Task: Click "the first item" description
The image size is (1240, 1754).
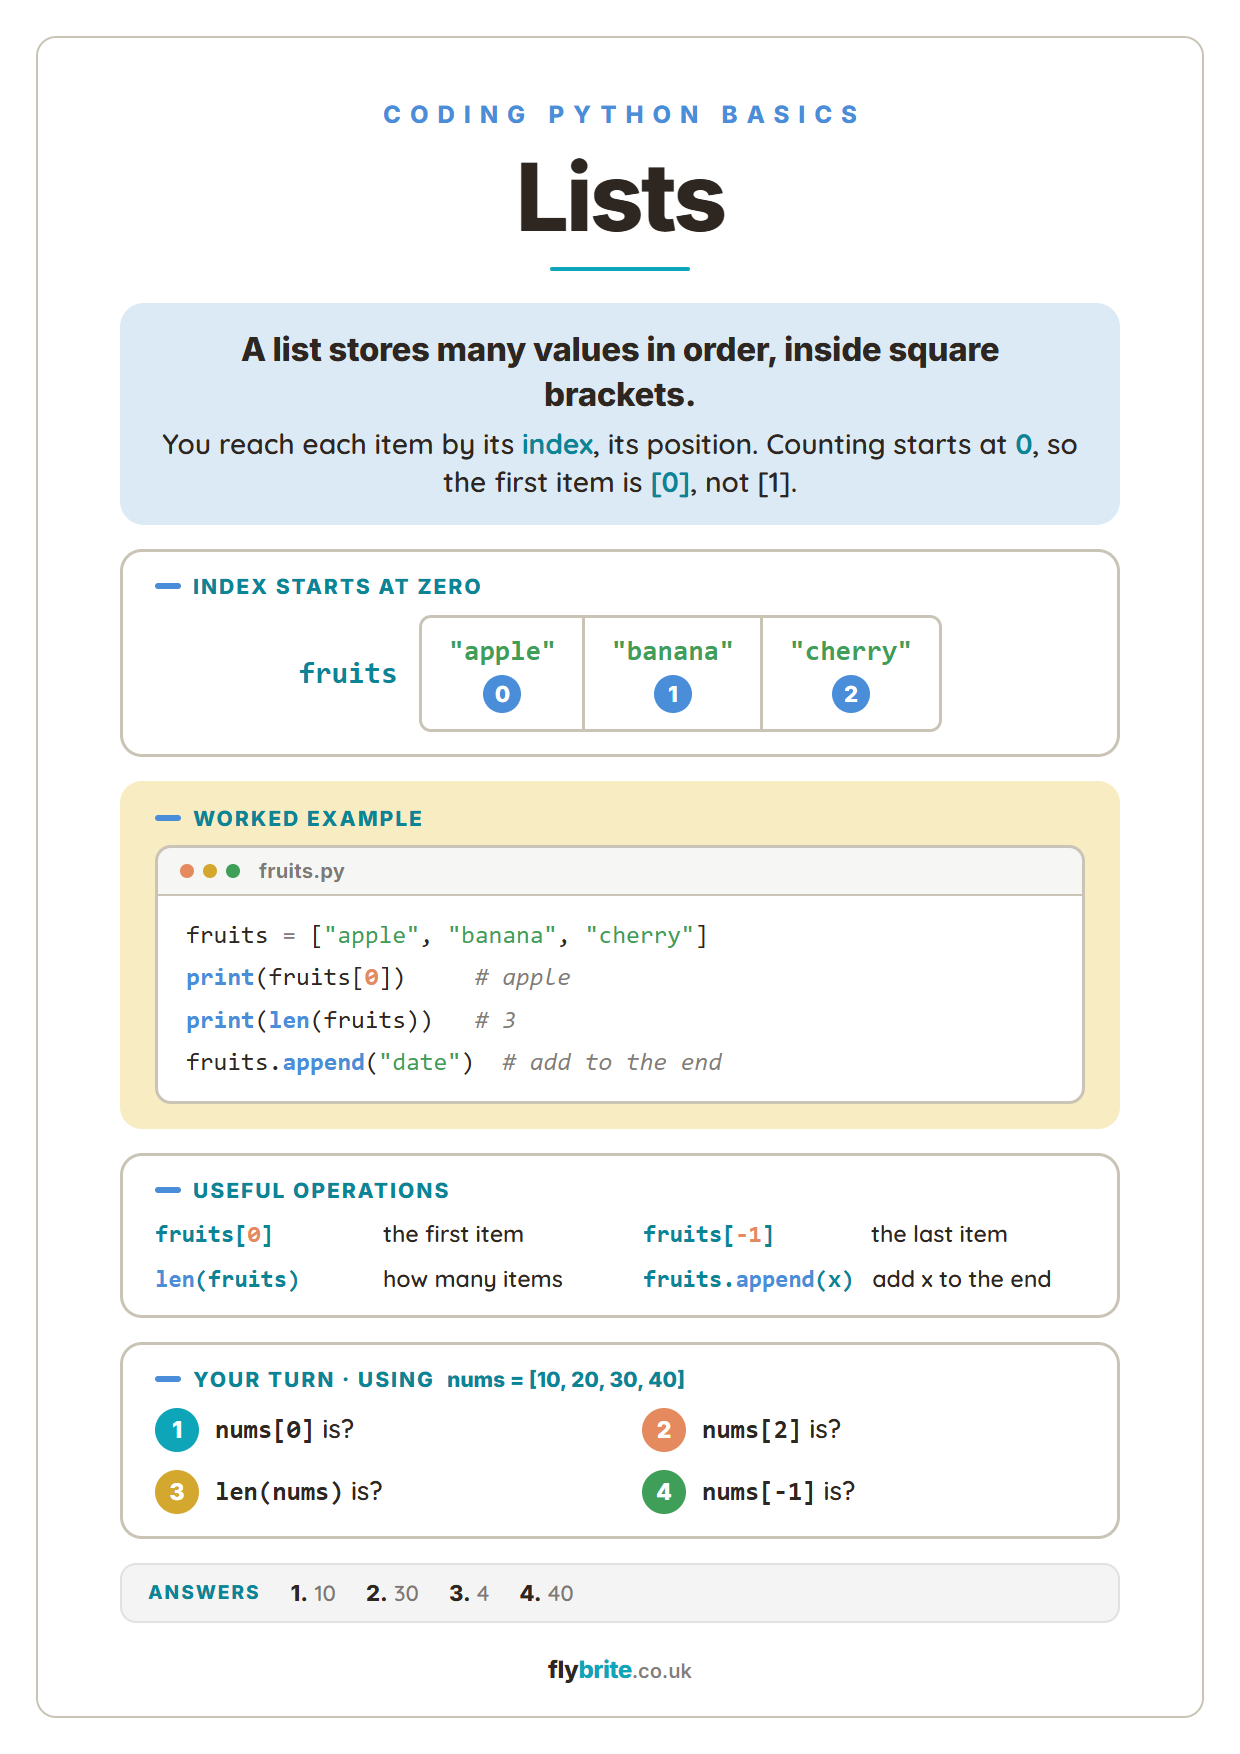Action: [453, 1235]
